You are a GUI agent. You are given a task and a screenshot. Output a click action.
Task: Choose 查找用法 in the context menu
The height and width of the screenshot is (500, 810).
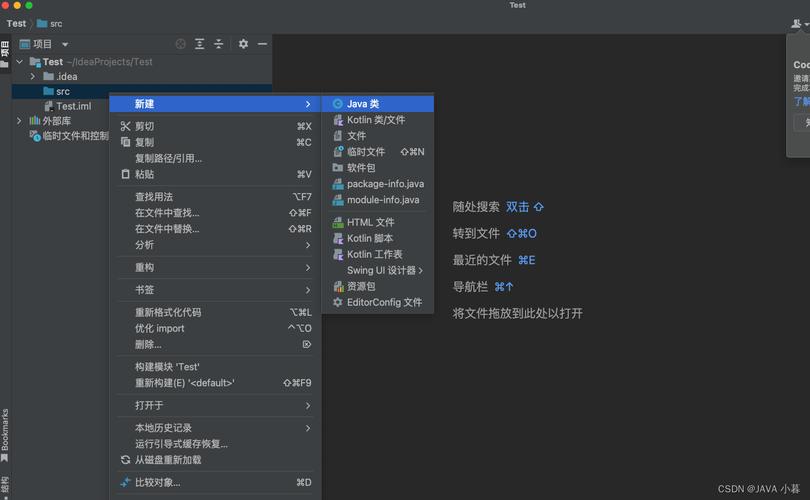pos(215,196)
